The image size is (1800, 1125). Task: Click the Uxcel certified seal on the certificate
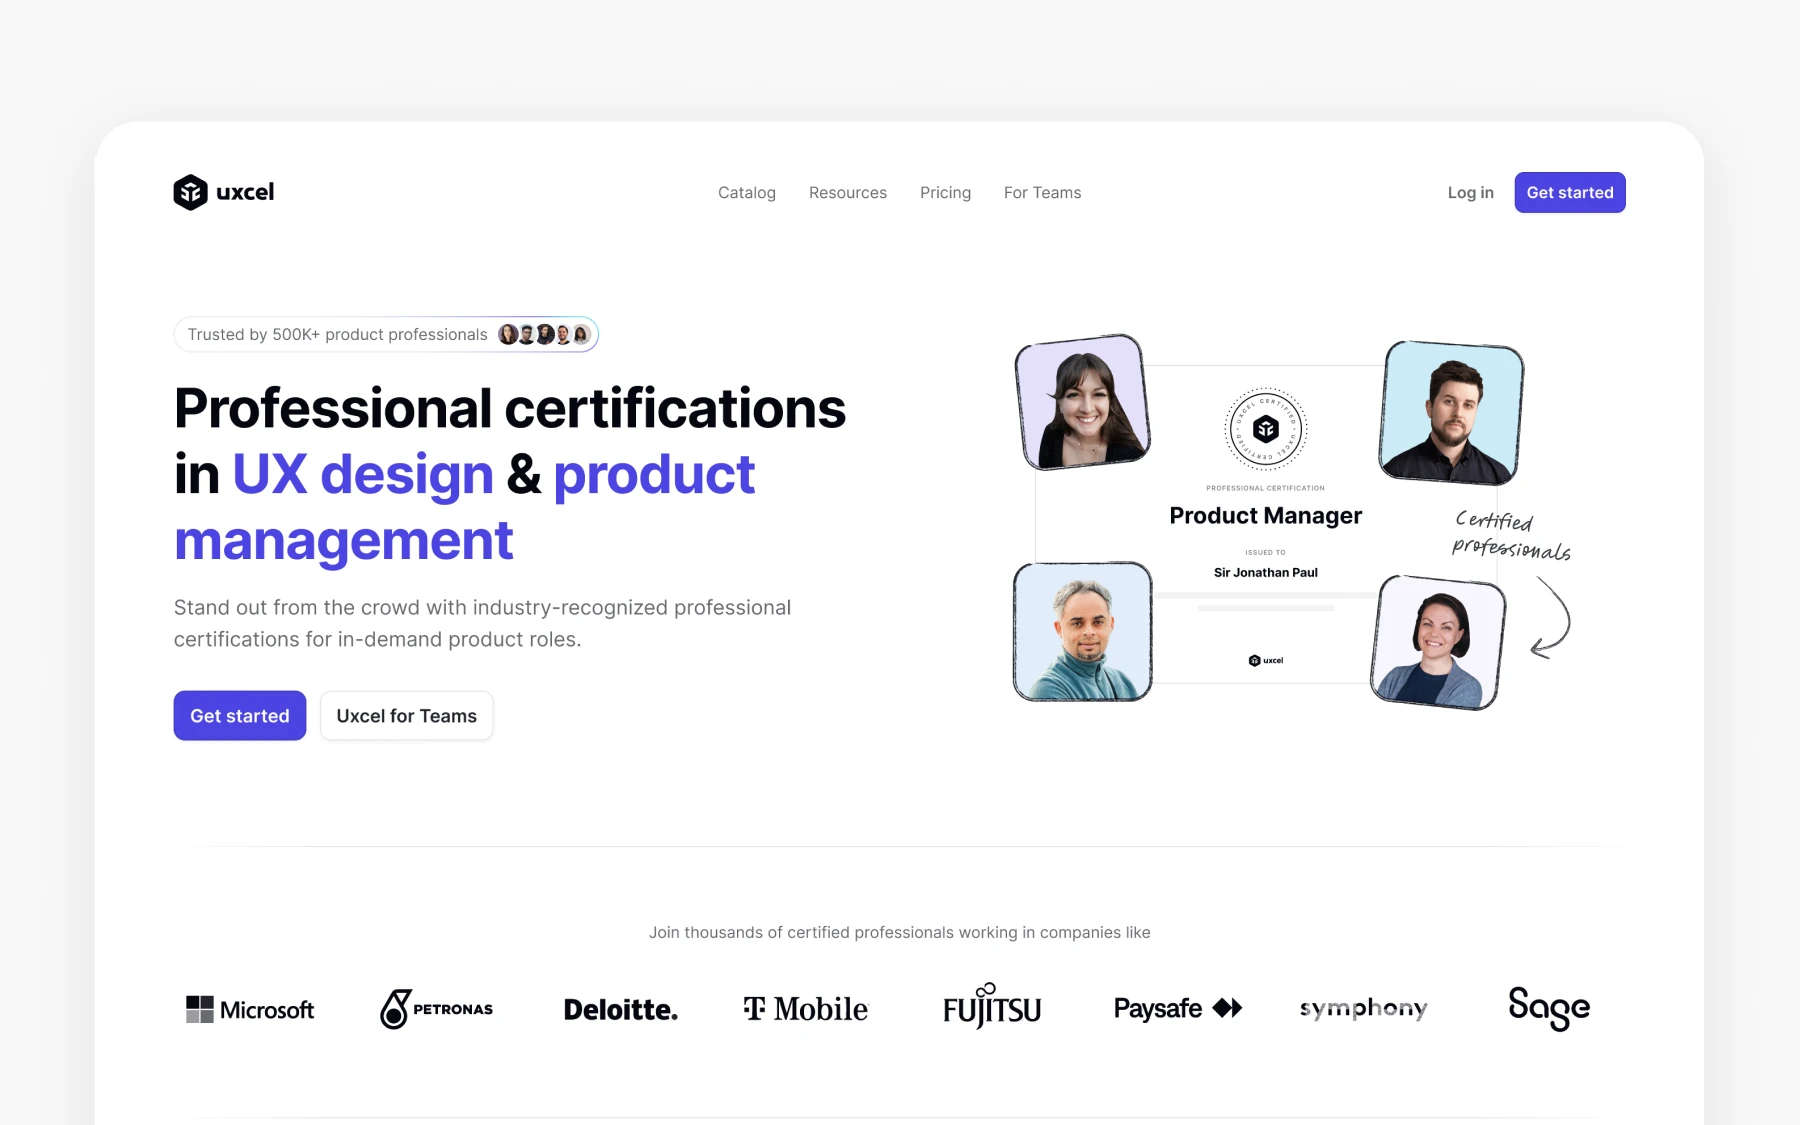(x=1266, y=429)
